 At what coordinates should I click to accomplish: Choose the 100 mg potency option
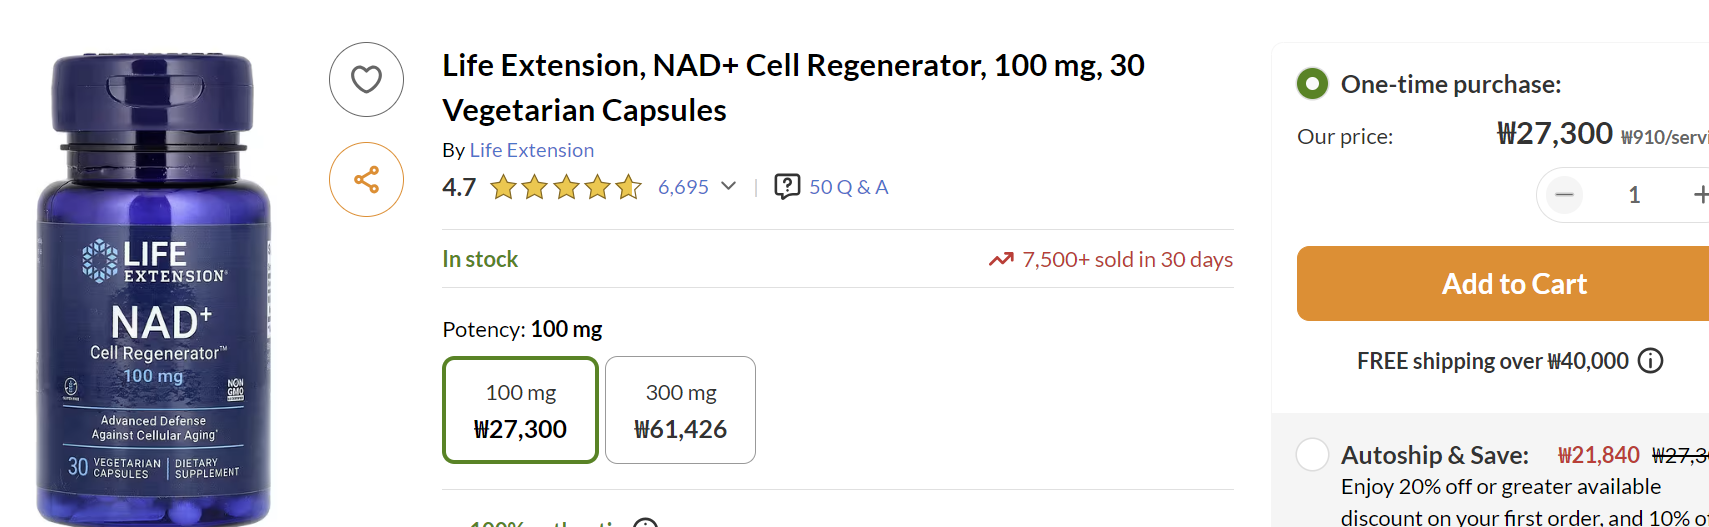520,410
